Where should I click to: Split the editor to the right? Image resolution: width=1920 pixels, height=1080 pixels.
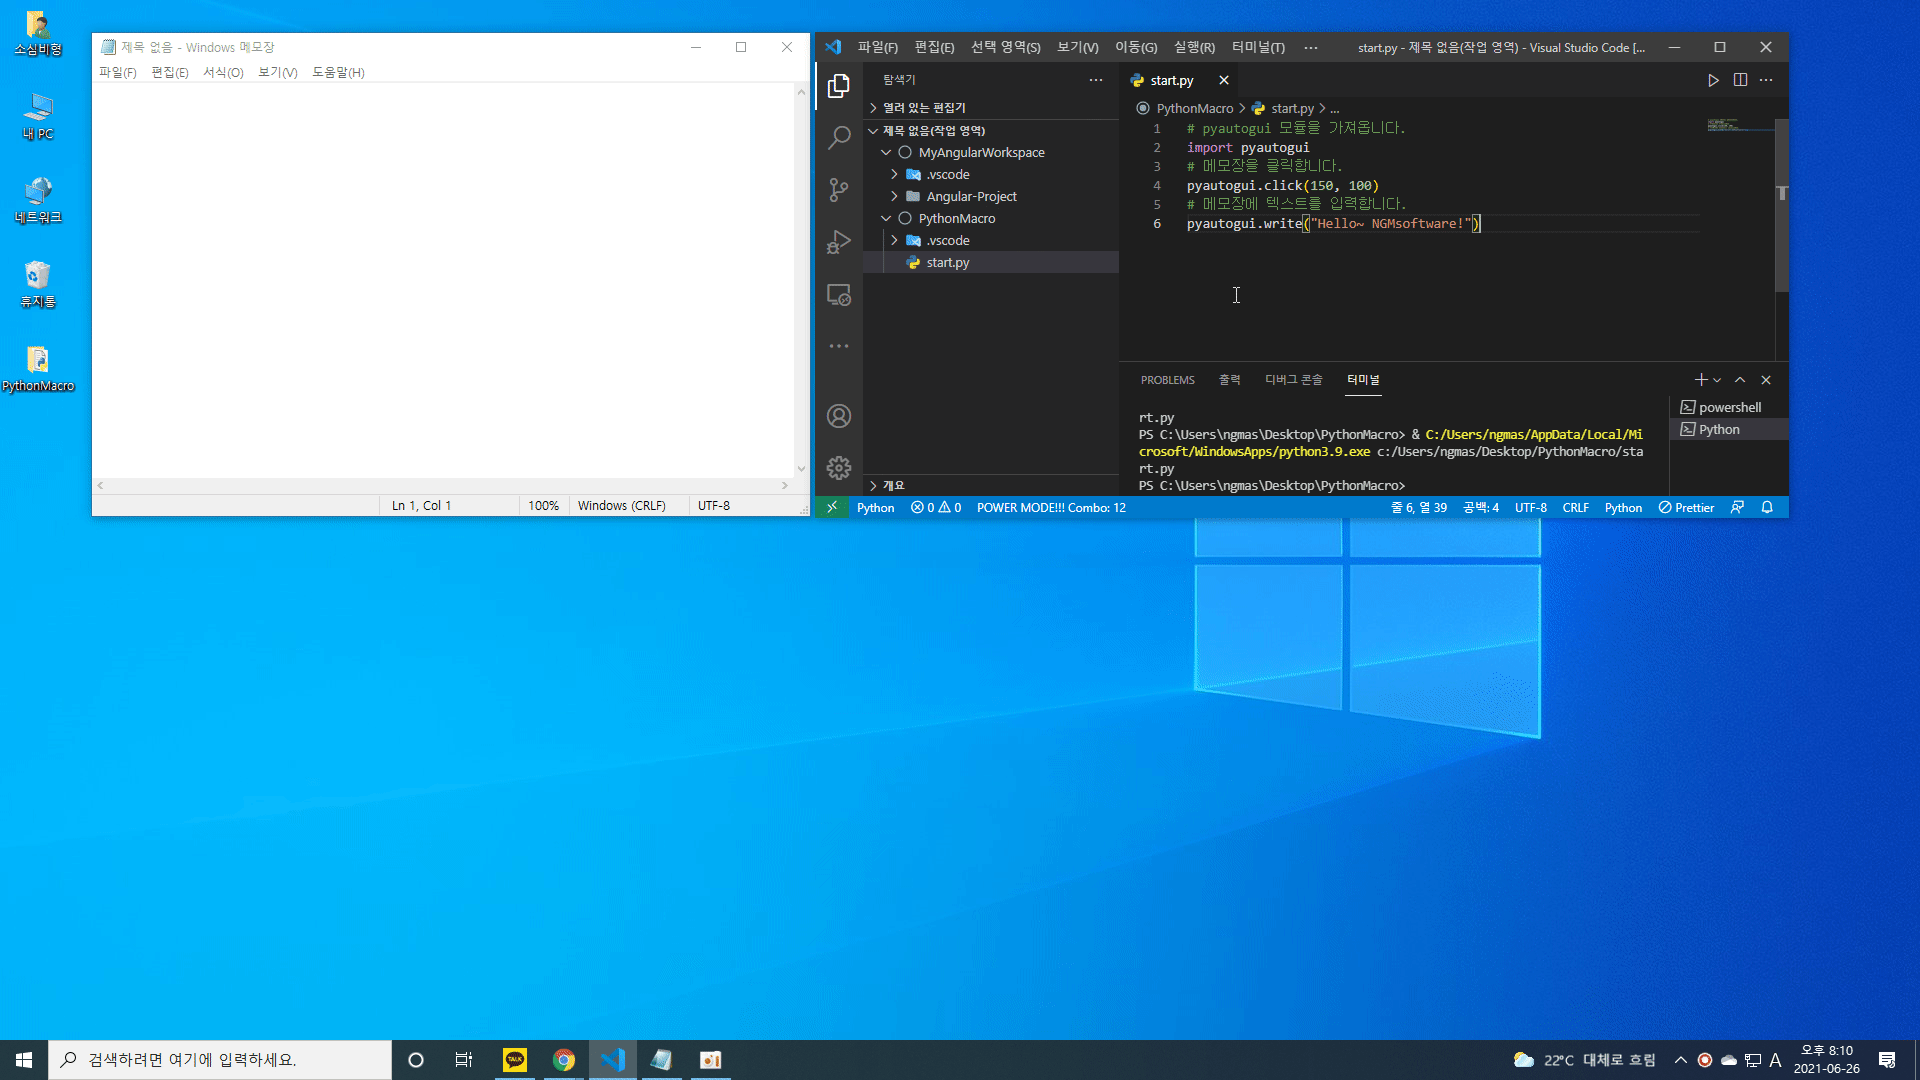[x=1740, y=80]
